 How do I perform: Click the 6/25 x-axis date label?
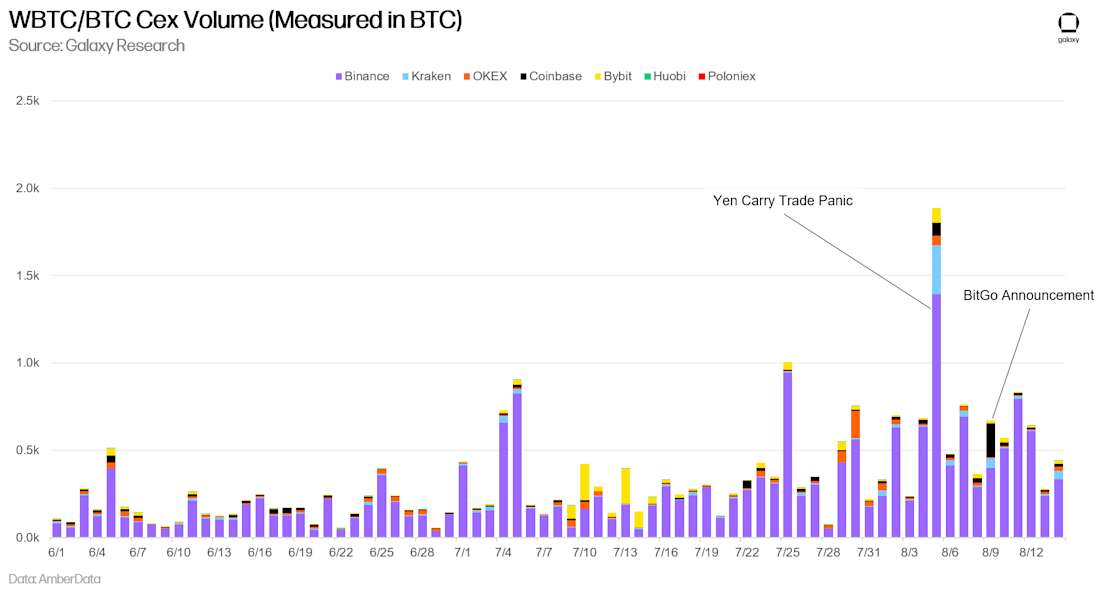[x=382, y=552]
